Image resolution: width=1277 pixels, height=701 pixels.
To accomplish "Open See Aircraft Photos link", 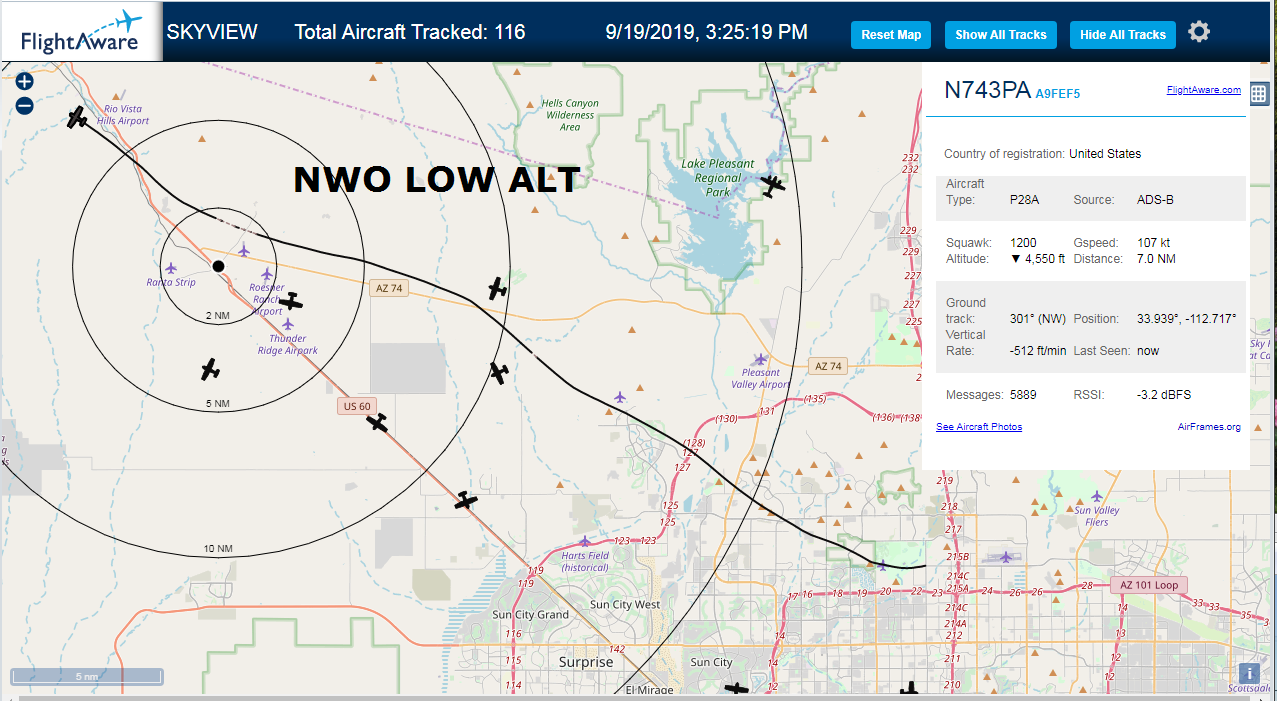I will tap(979, 427).
